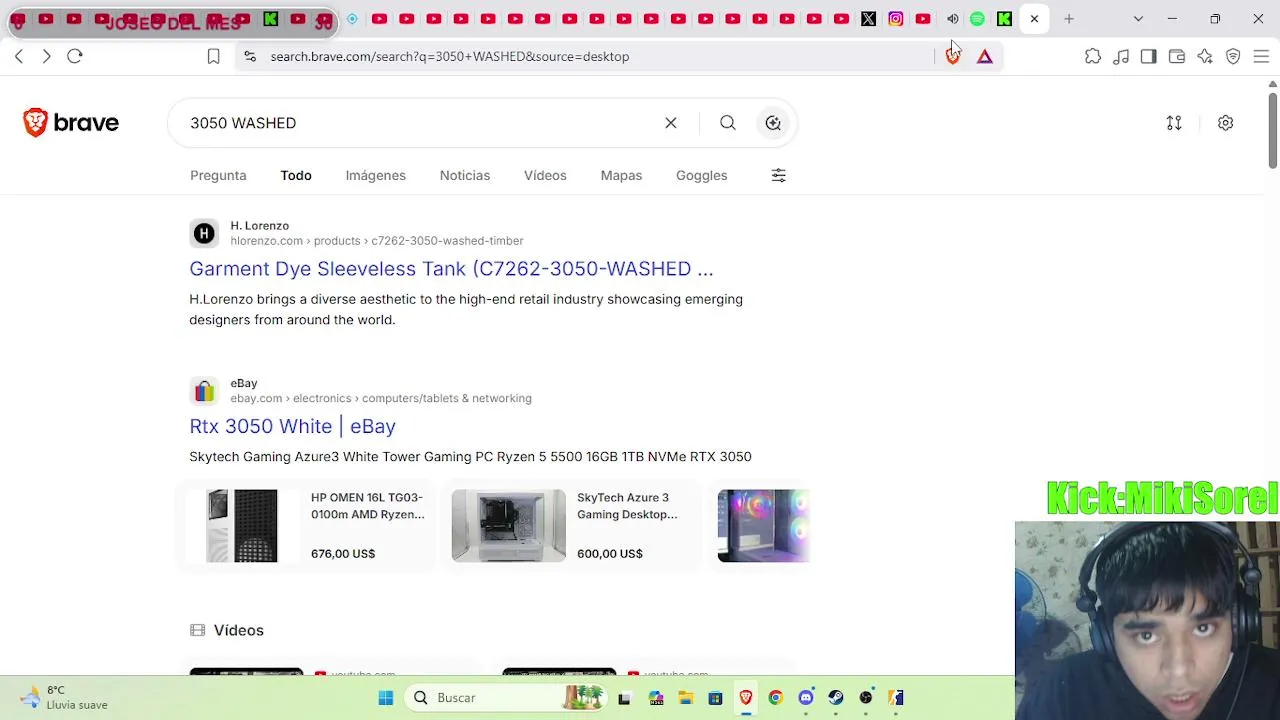Open SkyTech Azure 3 Gaming Desktop thumbnail

pos(508,526)
